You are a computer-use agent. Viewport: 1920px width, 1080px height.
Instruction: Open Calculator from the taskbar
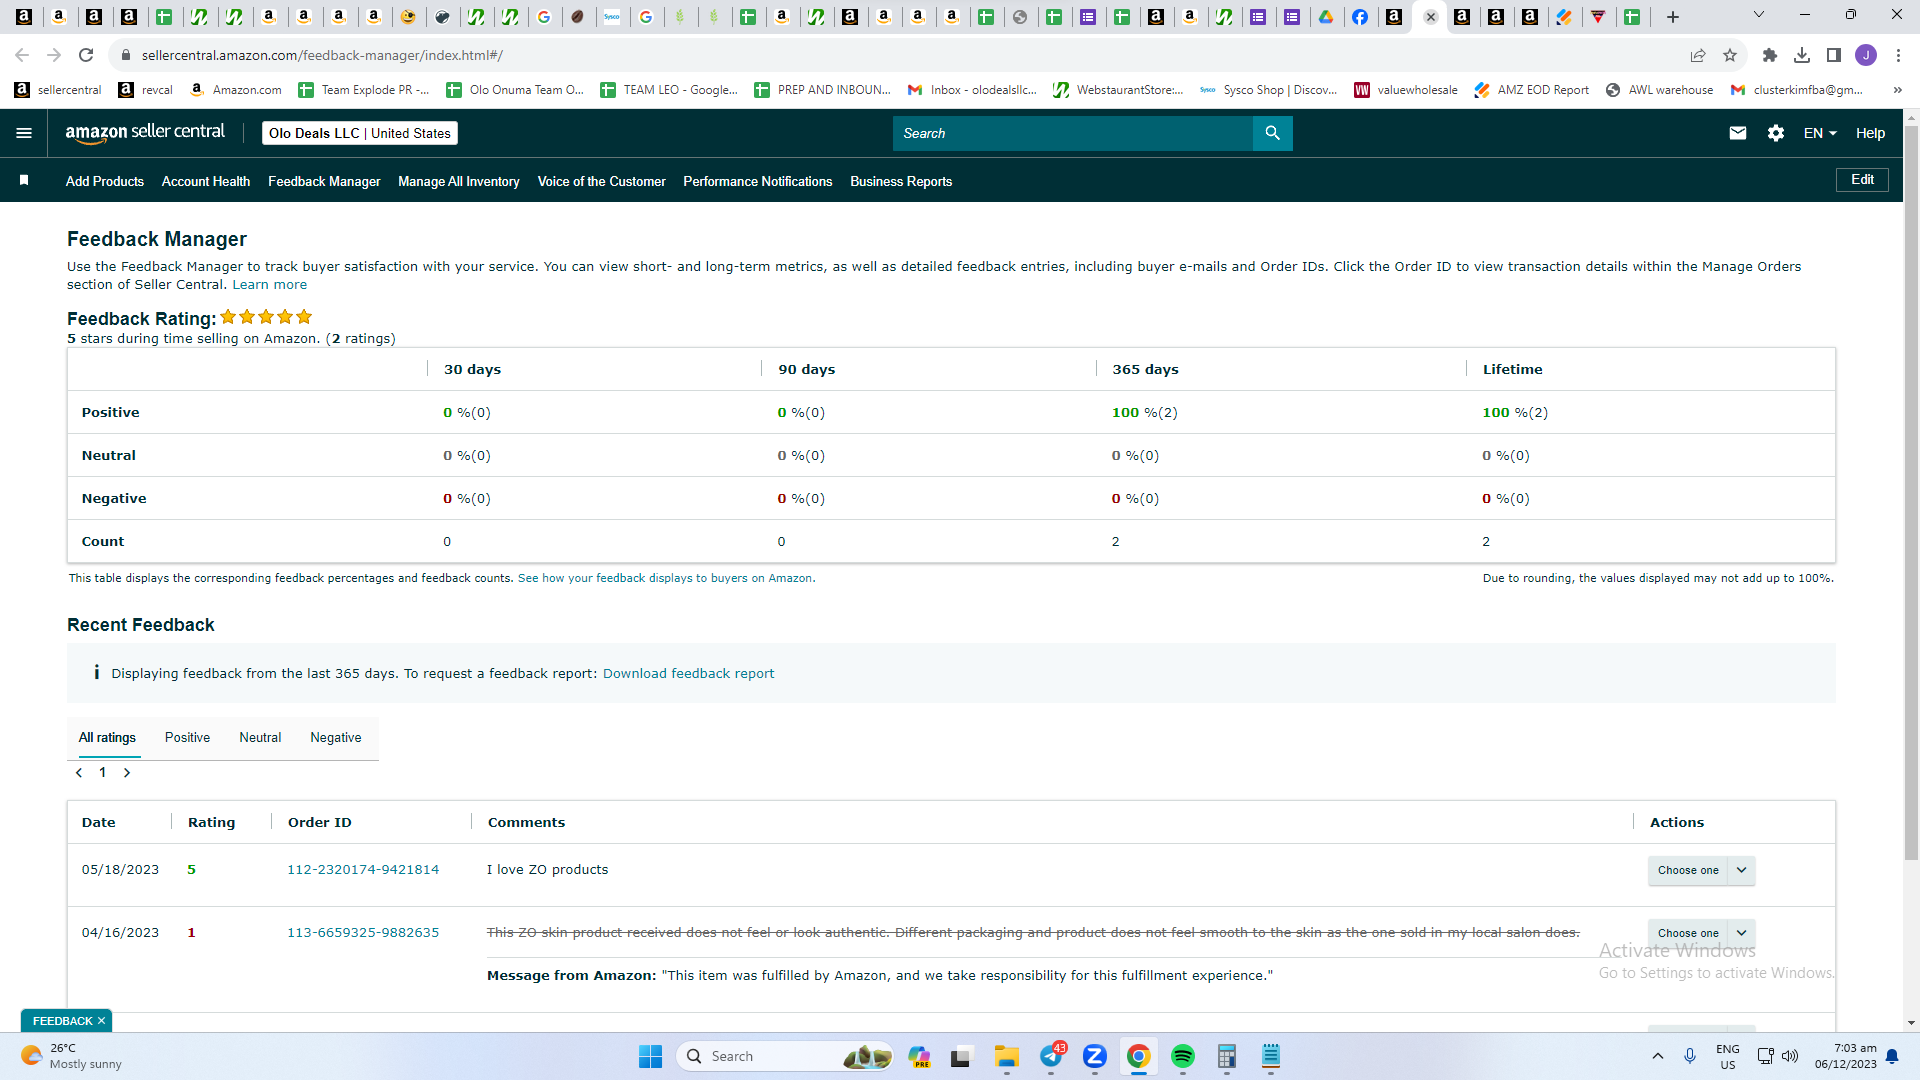click(1226, 1056)
